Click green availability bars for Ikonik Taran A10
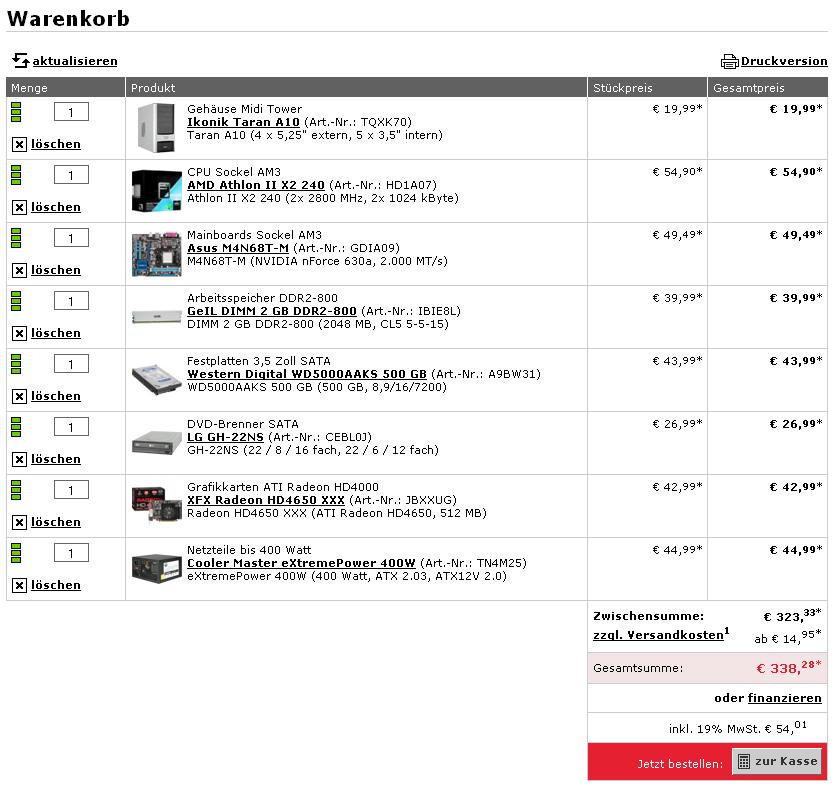Screen dimensions: 839x788 [16, 112]
